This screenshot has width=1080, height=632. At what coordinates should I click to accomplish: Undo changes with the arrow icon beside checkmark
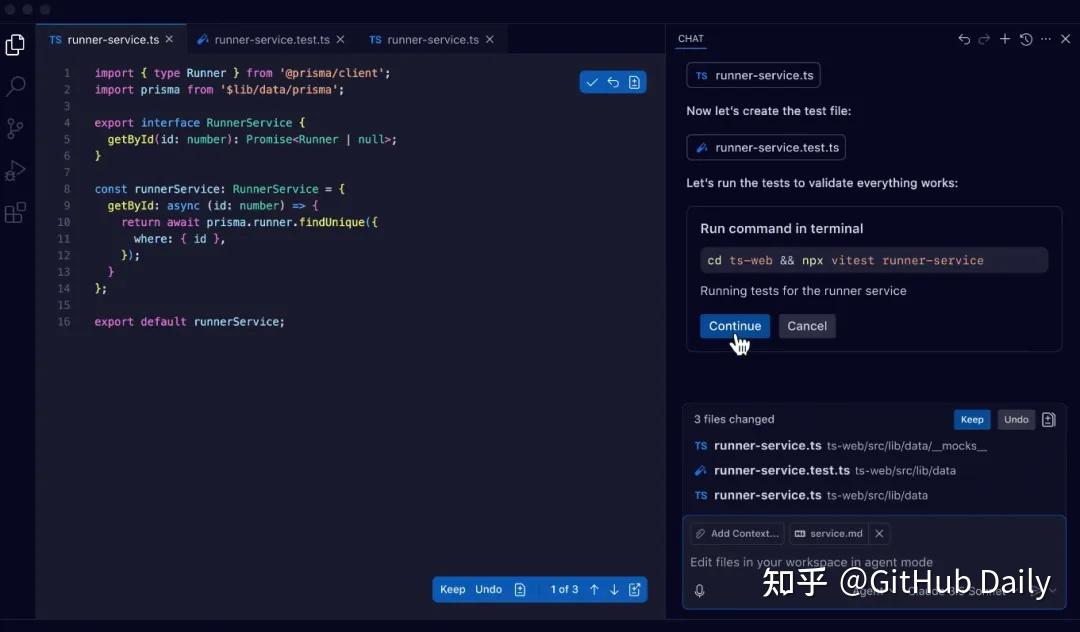(613, 83)
